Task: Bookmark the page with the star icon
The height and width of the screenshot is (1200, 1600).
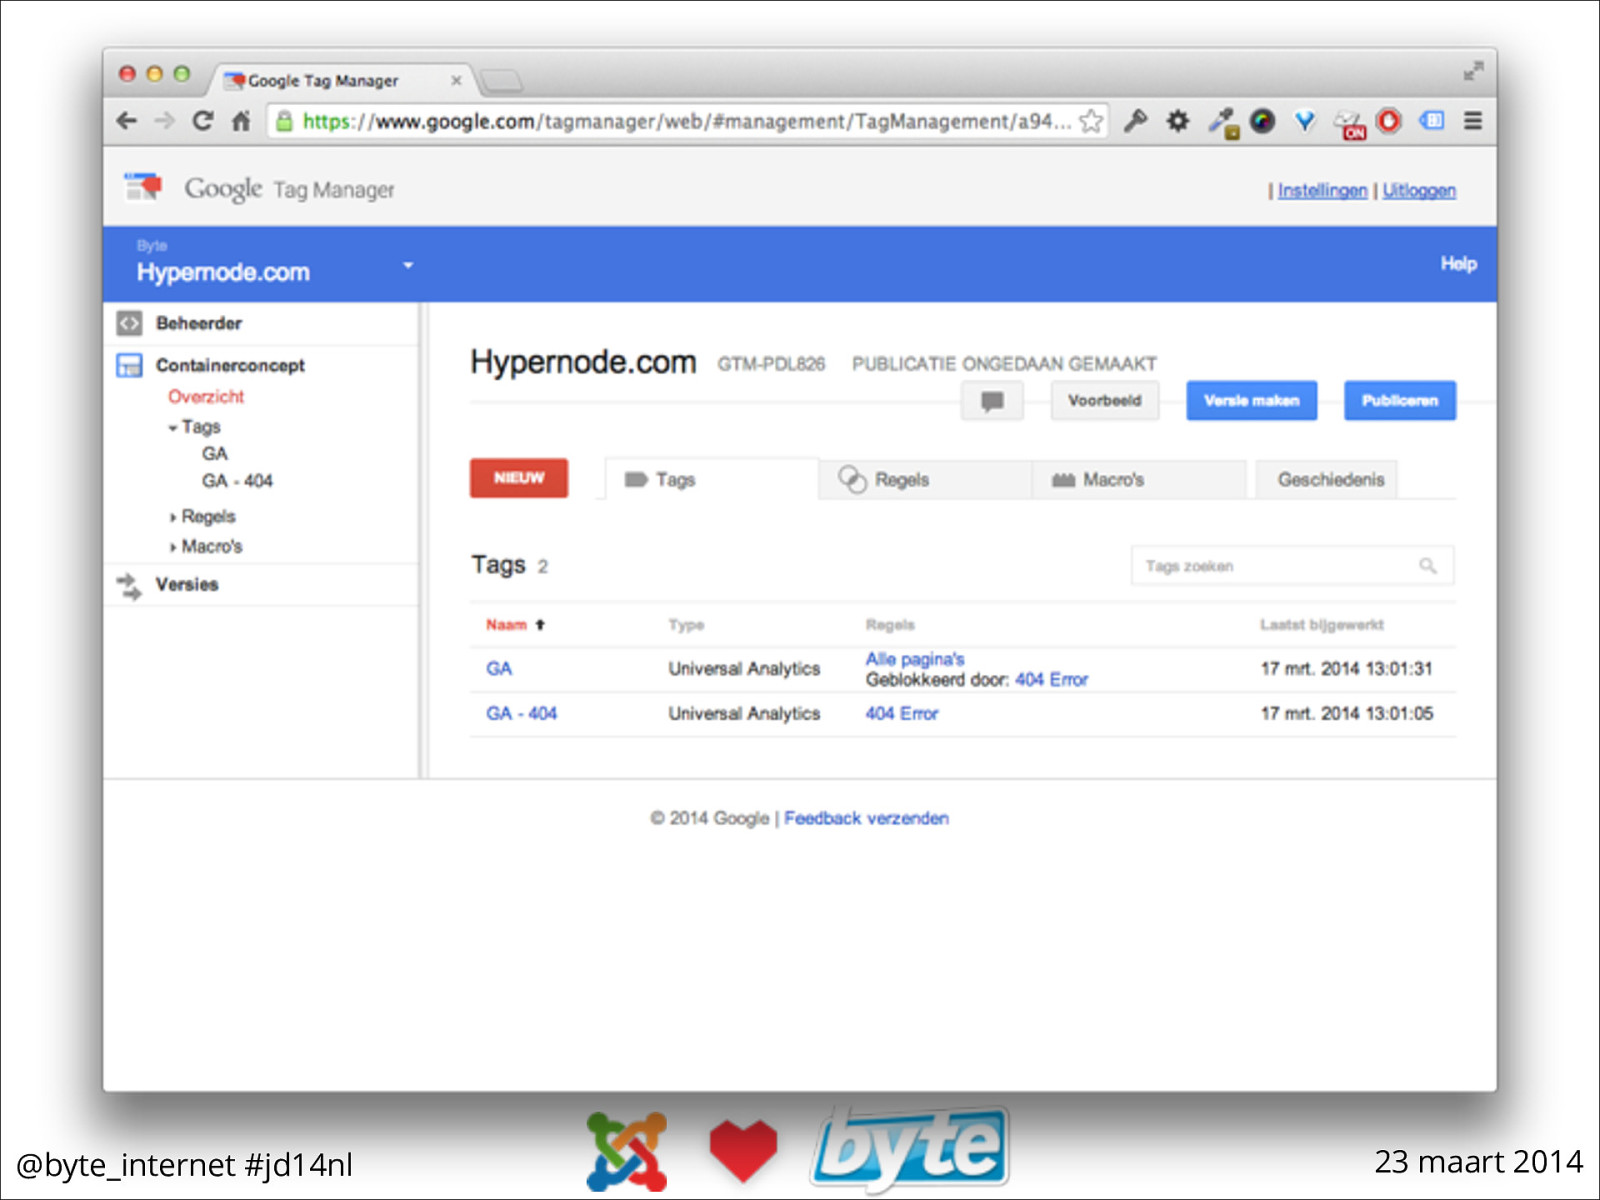Action: click(x=1091, y=121)
